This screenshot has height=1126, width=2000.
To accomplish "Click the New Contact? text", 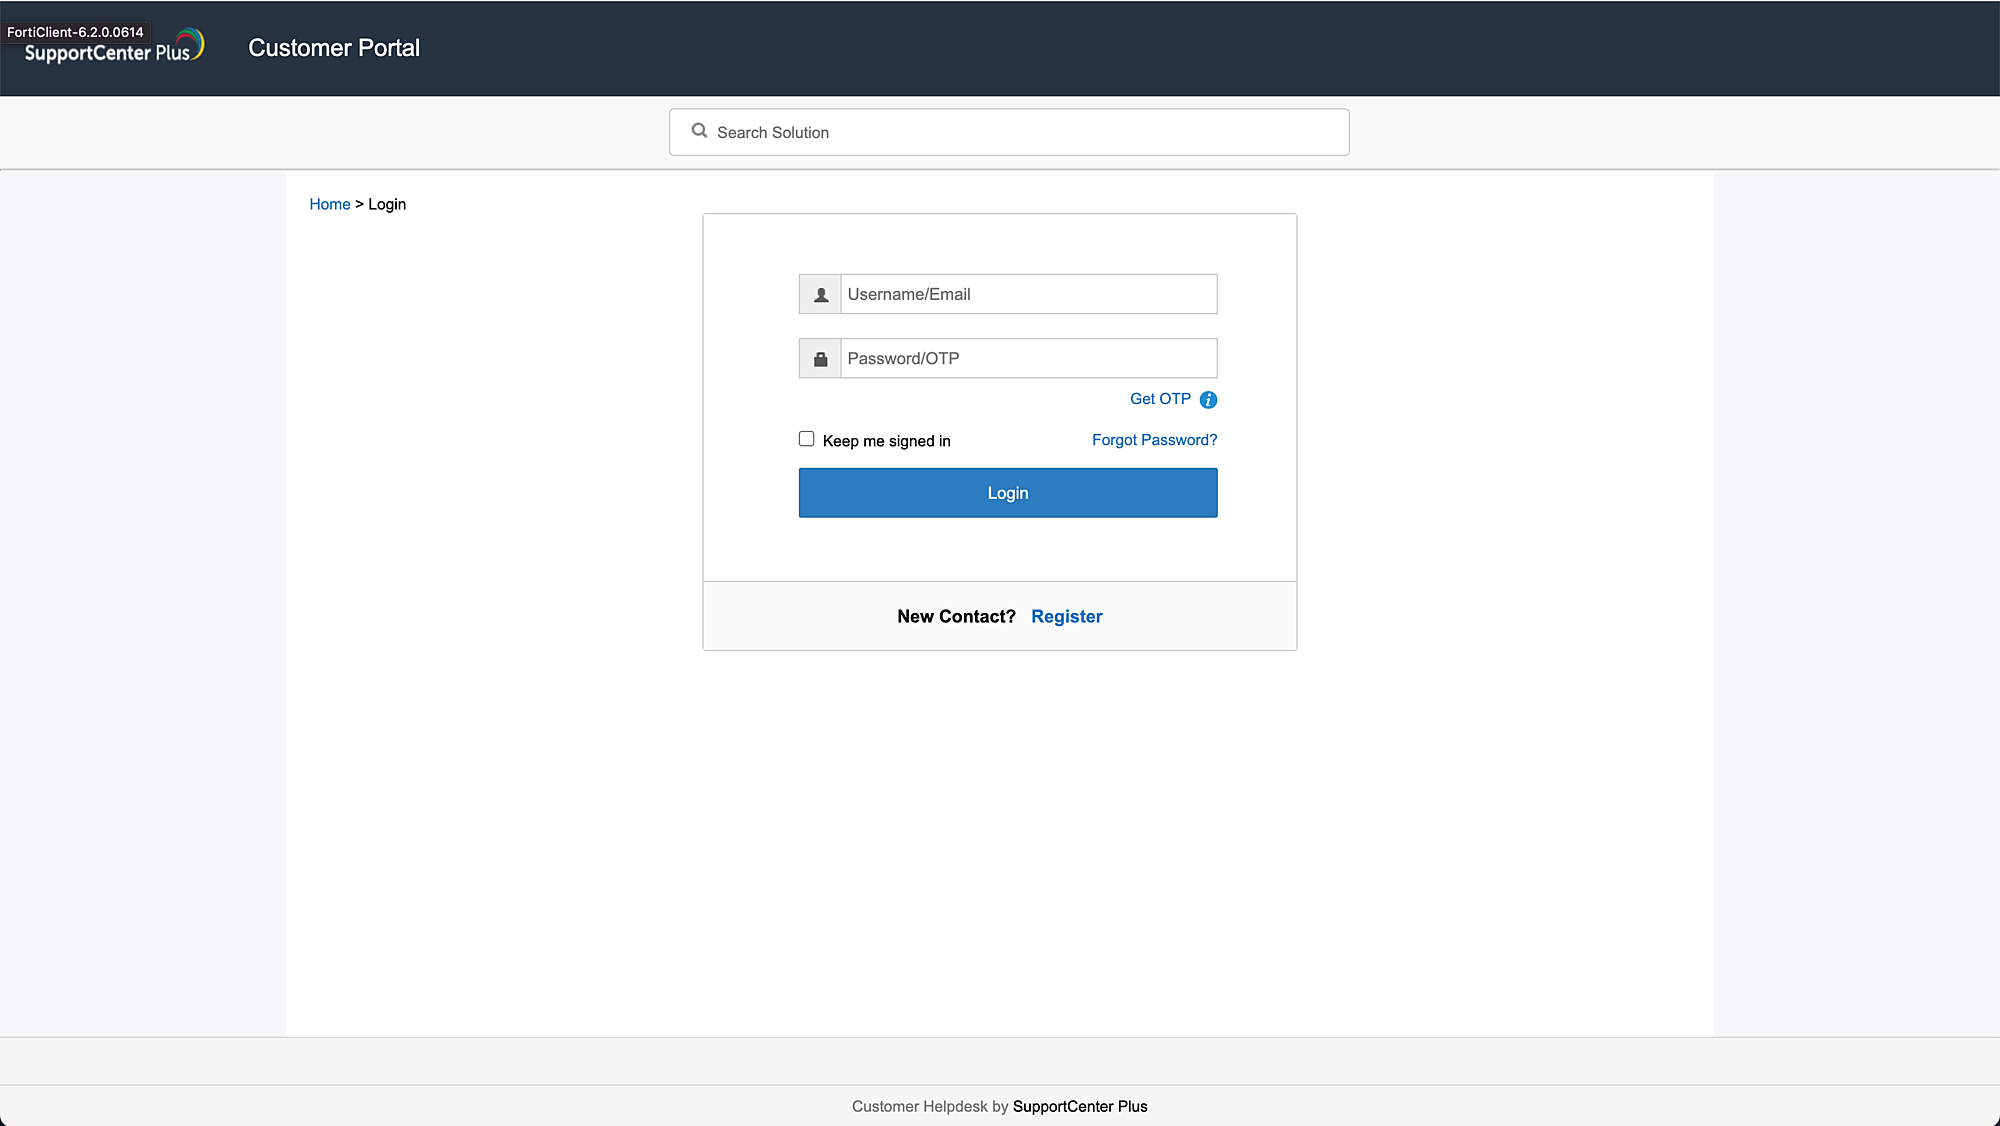I will coord(956,616).
